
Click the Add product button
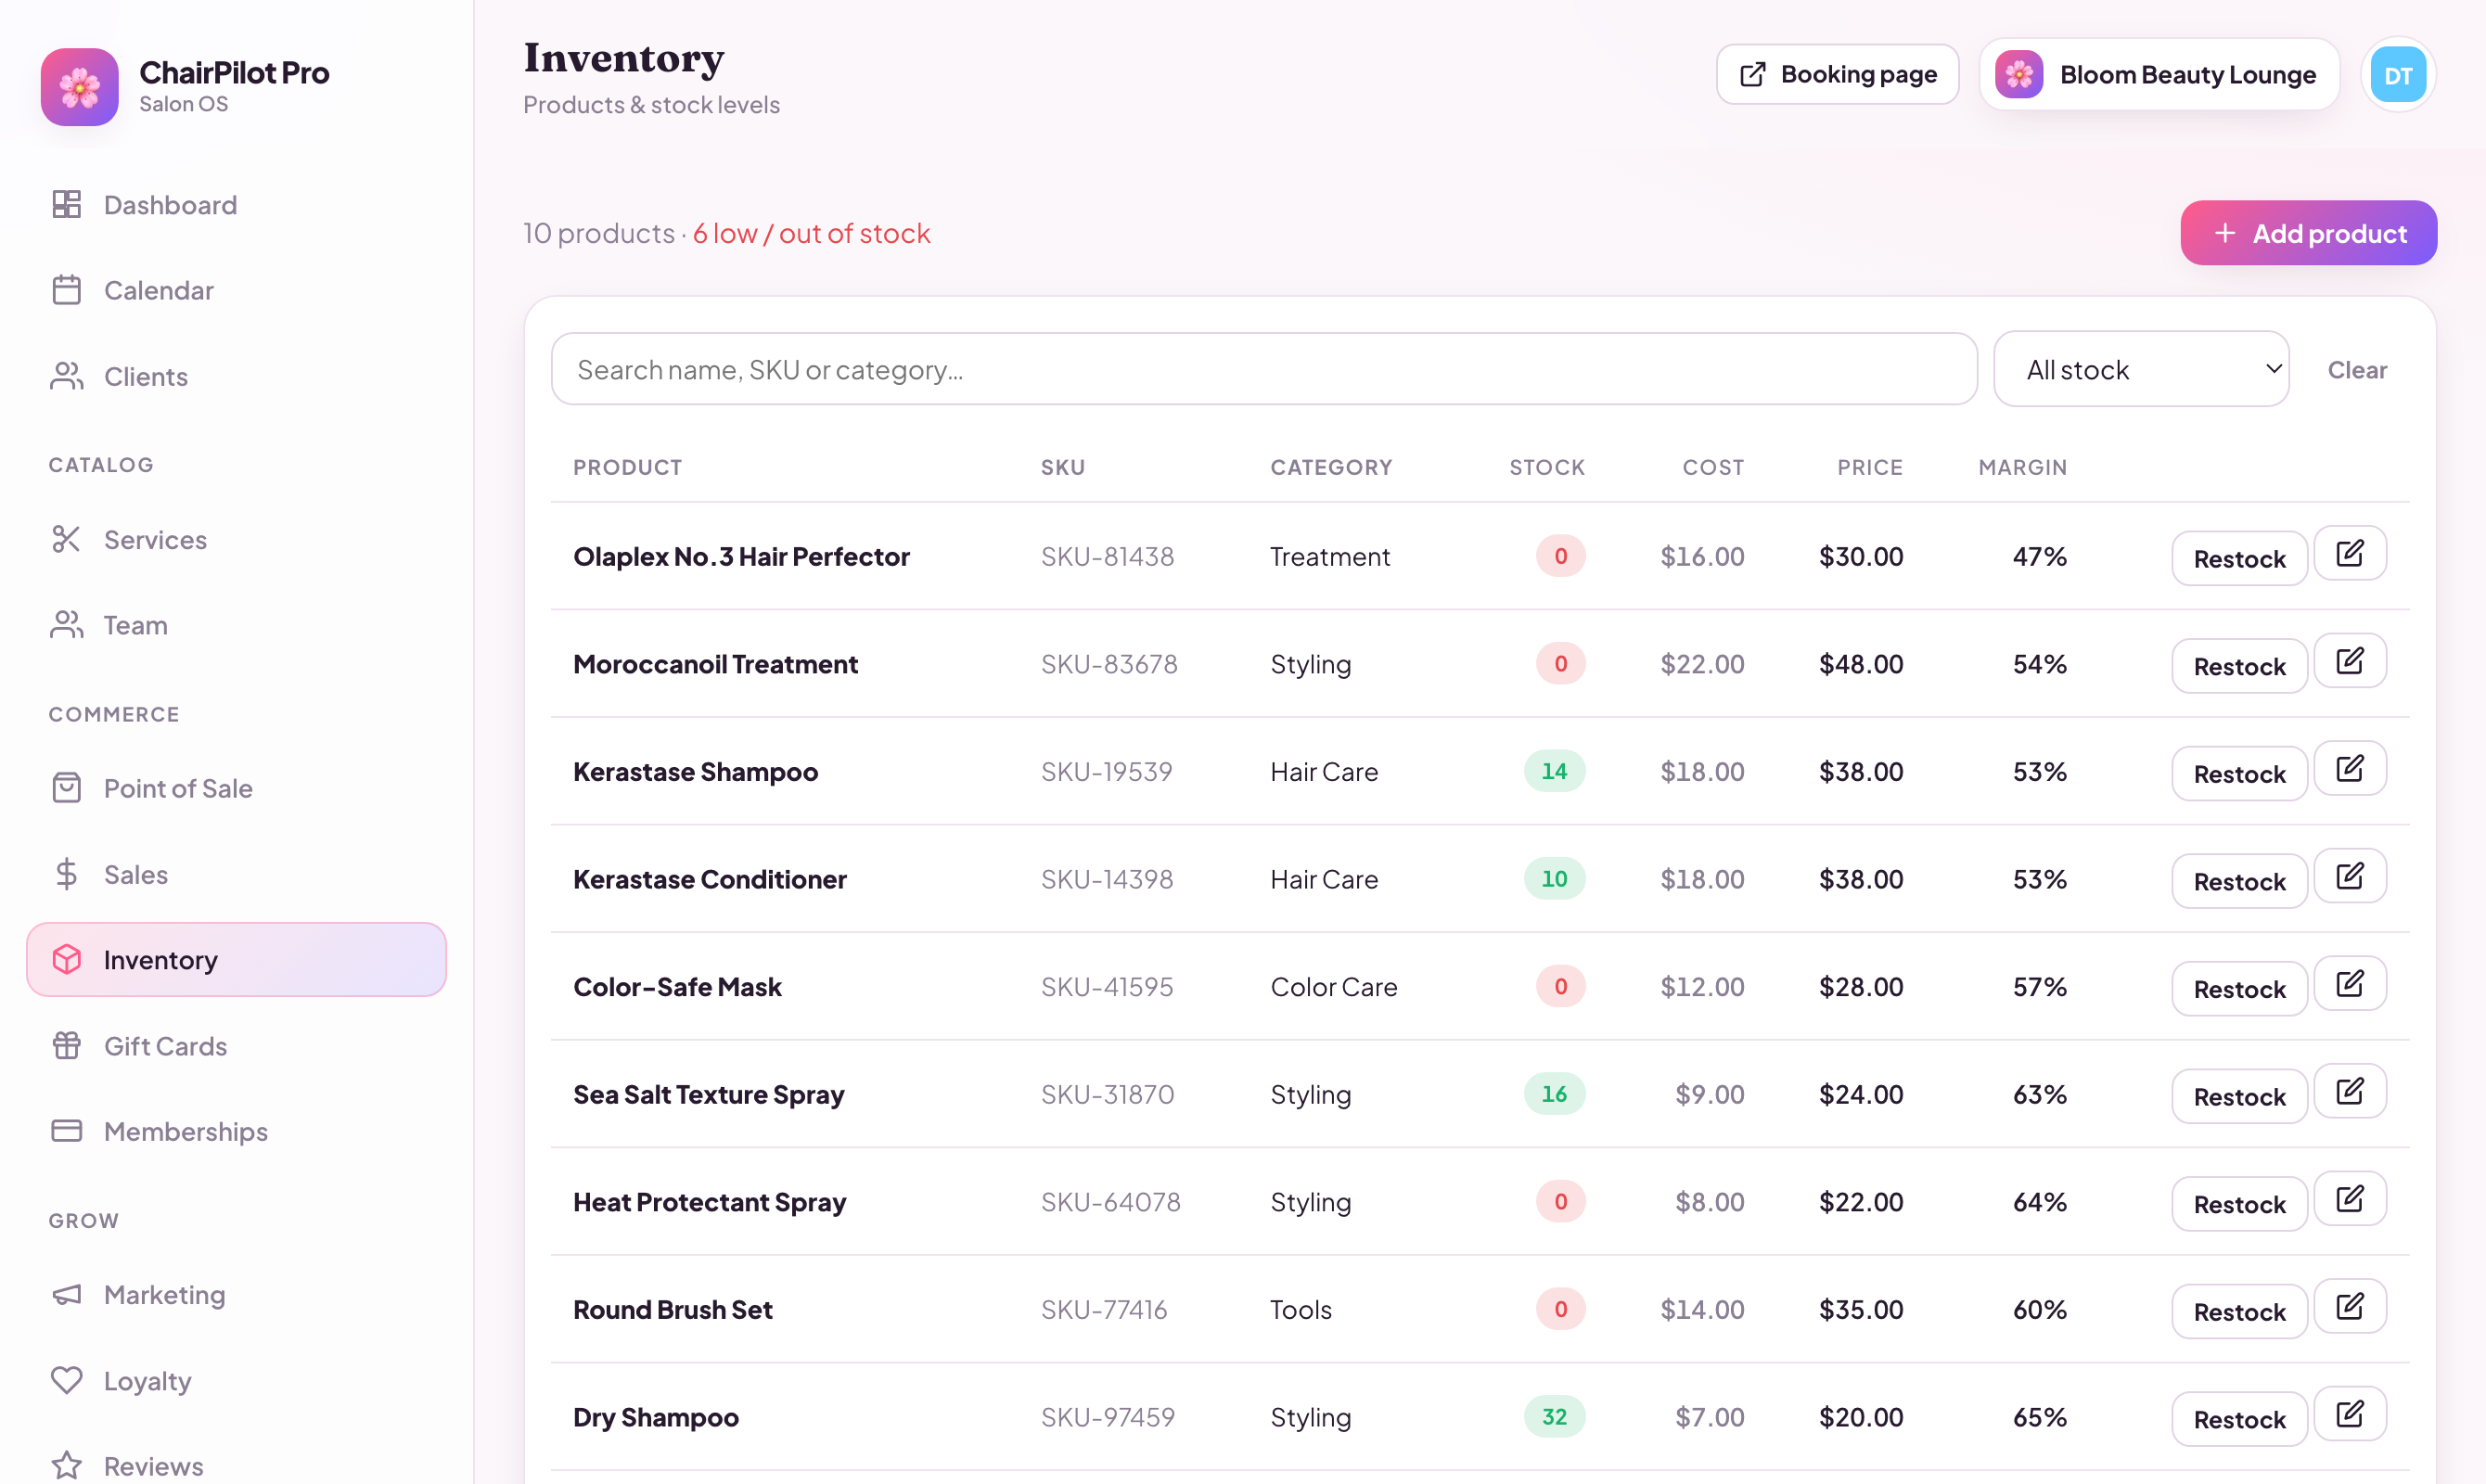(x=2308, y=233)
